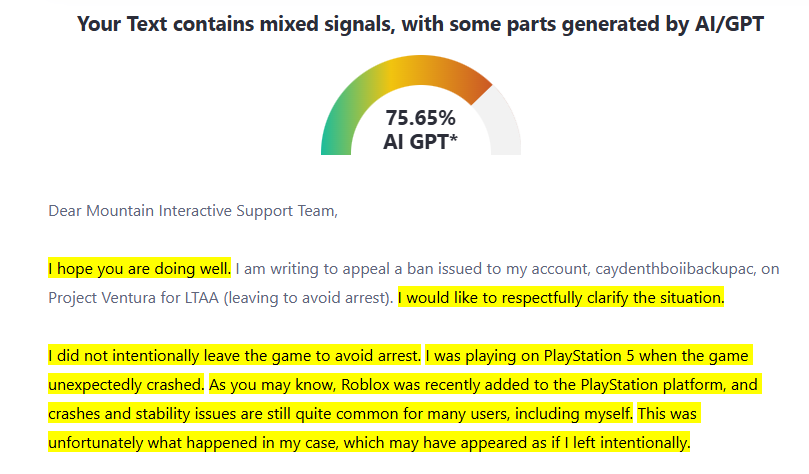The height and width of the screenshot is (474, 809).
Task: Click the words "Project Ventura"
Action: [x=106, y=298]
